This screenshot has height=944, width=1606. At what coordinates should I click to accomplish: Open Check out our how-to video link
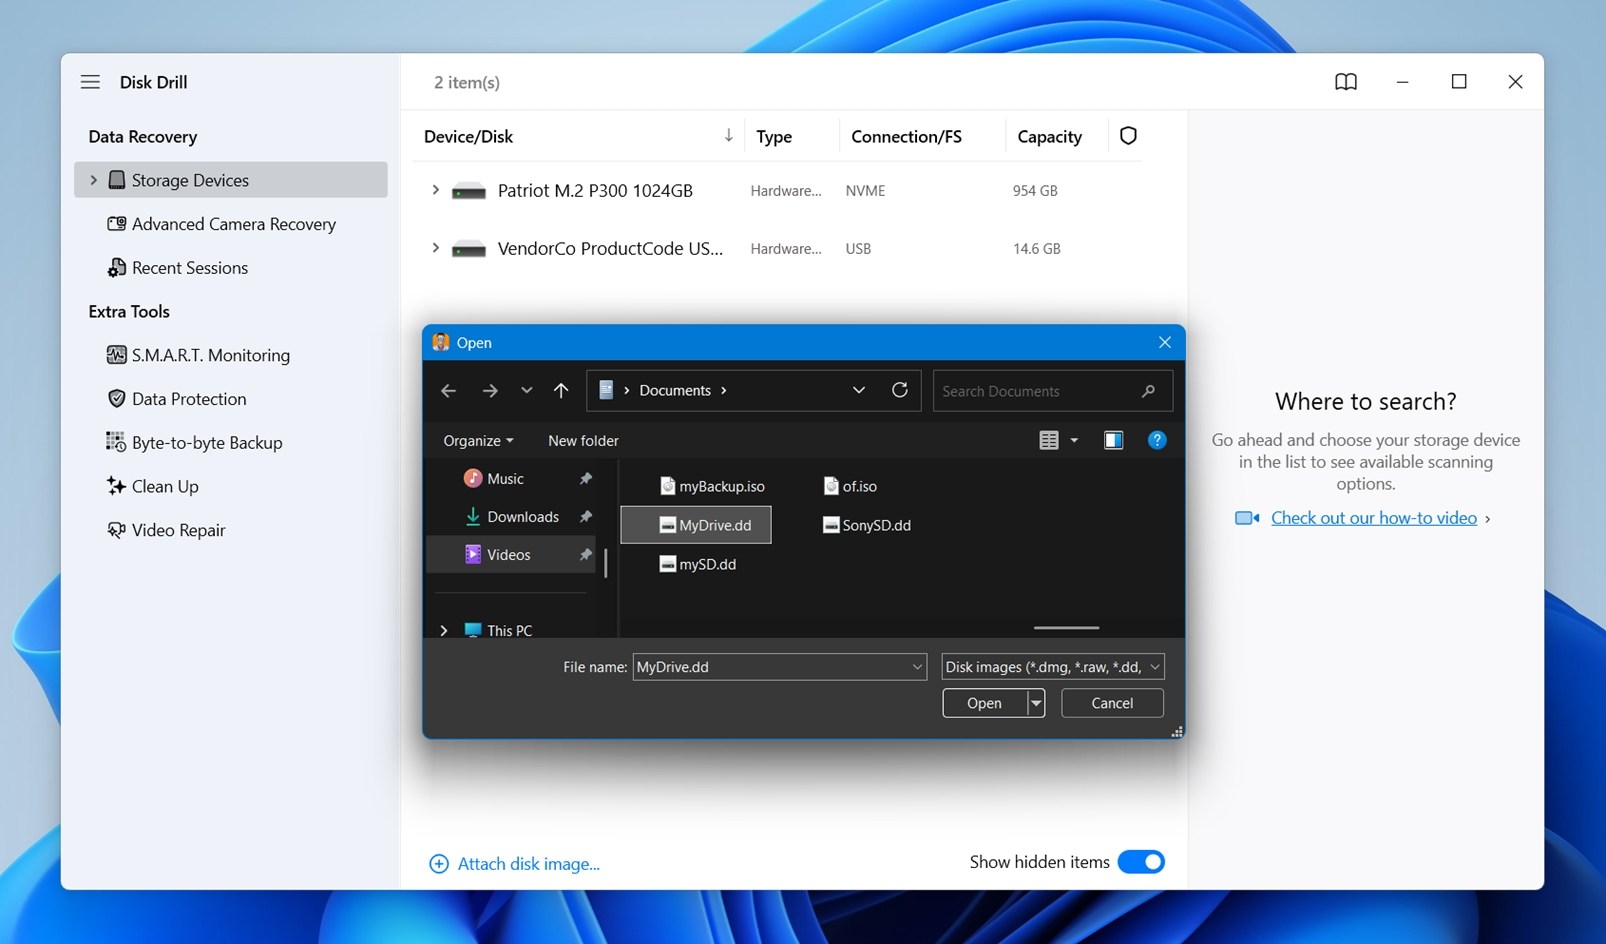(x=1373, y=518)
